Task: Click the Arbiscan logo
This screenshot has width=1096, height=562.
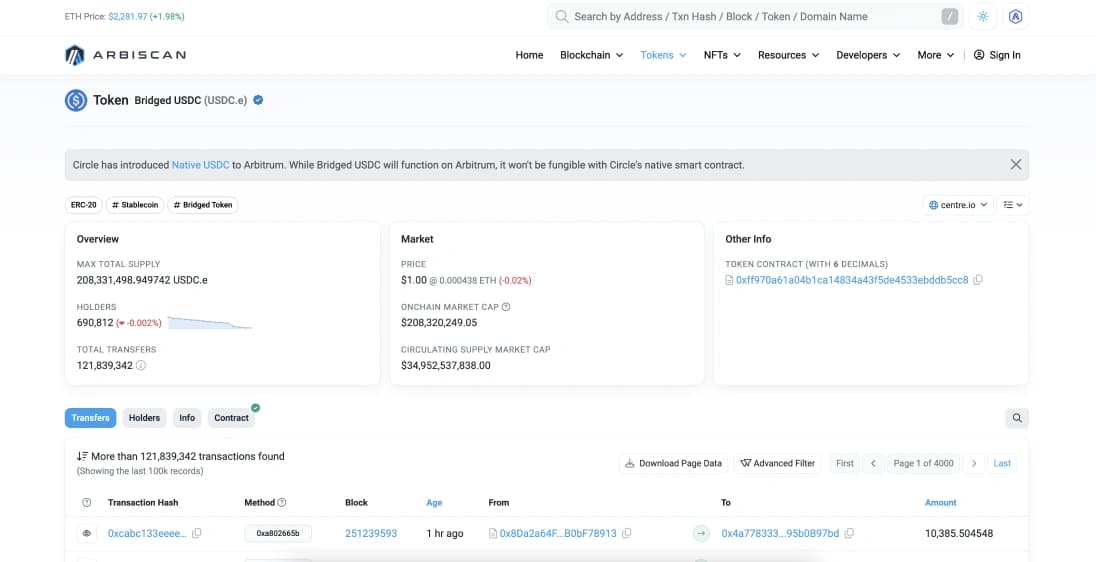Action: (125, 55)
